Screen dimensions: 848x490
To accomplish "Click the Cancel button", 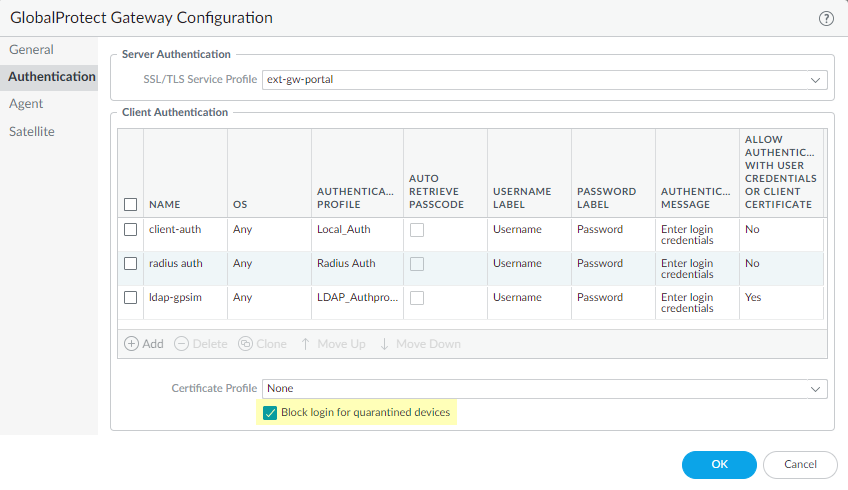I will (800, 465).
